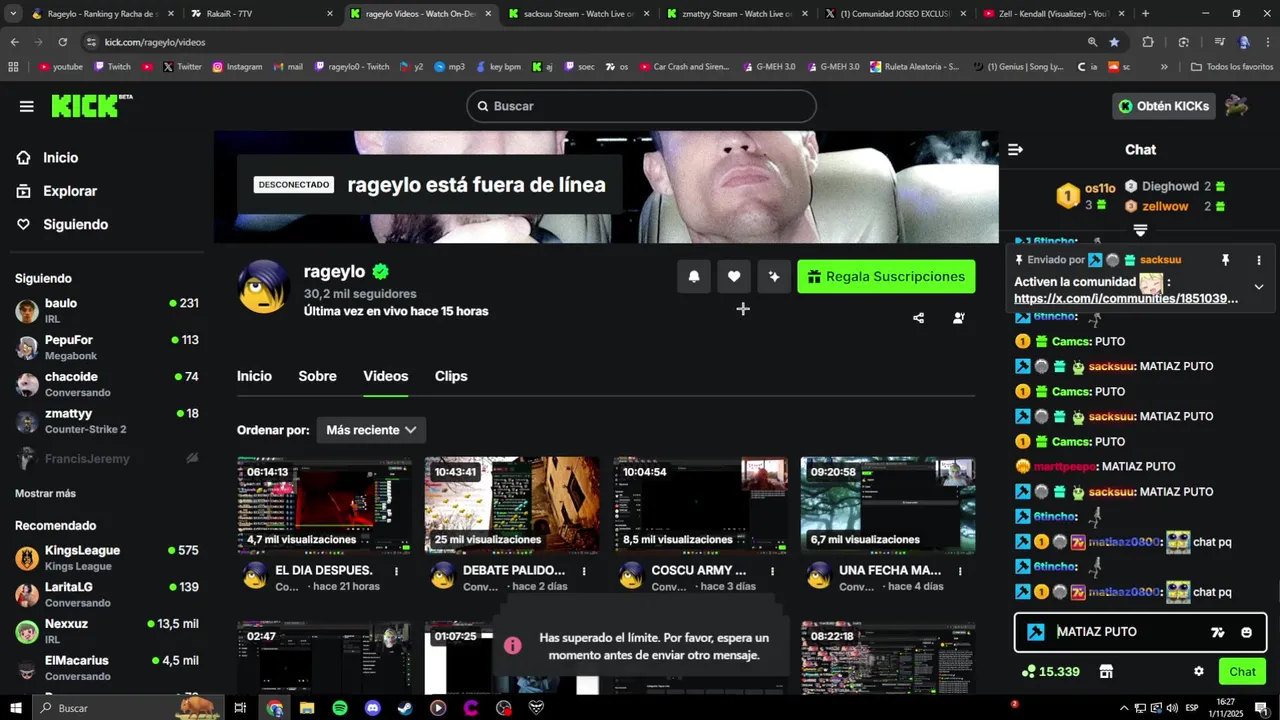This screenshot has height=720, width=1280.
Task: Click the heart follow icon for rageylo
Action: click(734, 277)
